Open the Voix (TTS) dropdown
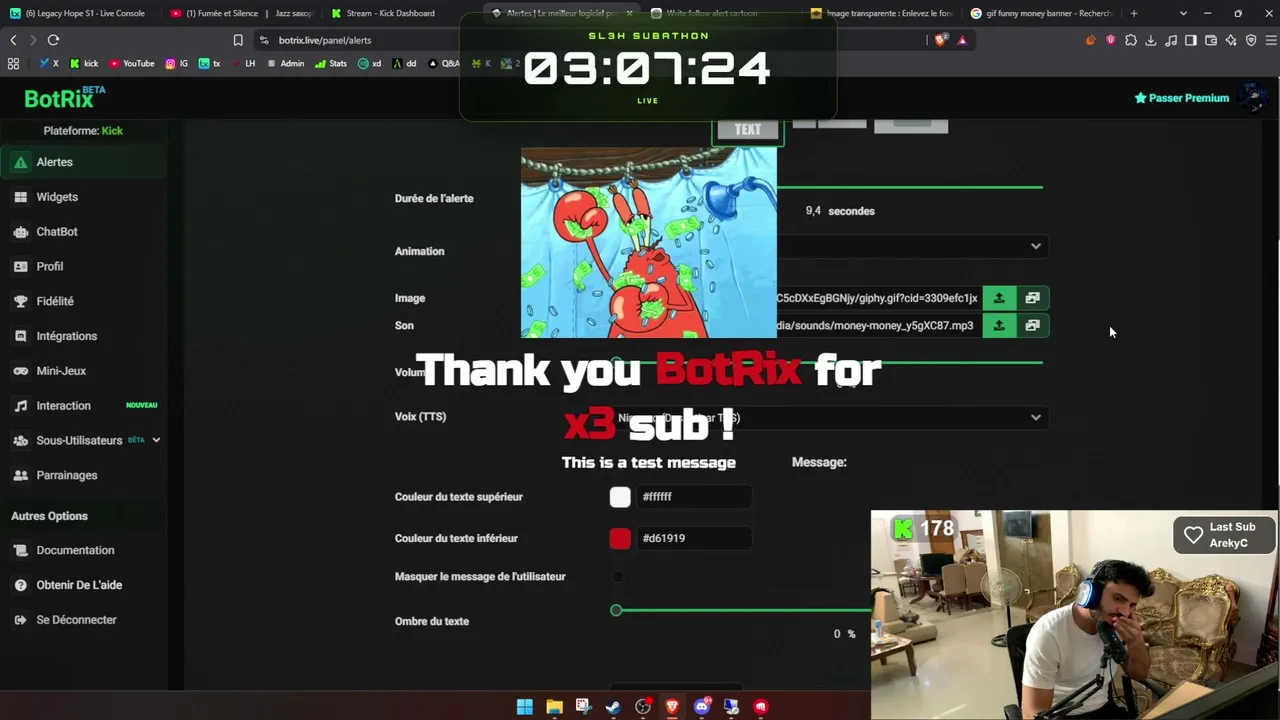 (829, 417)
